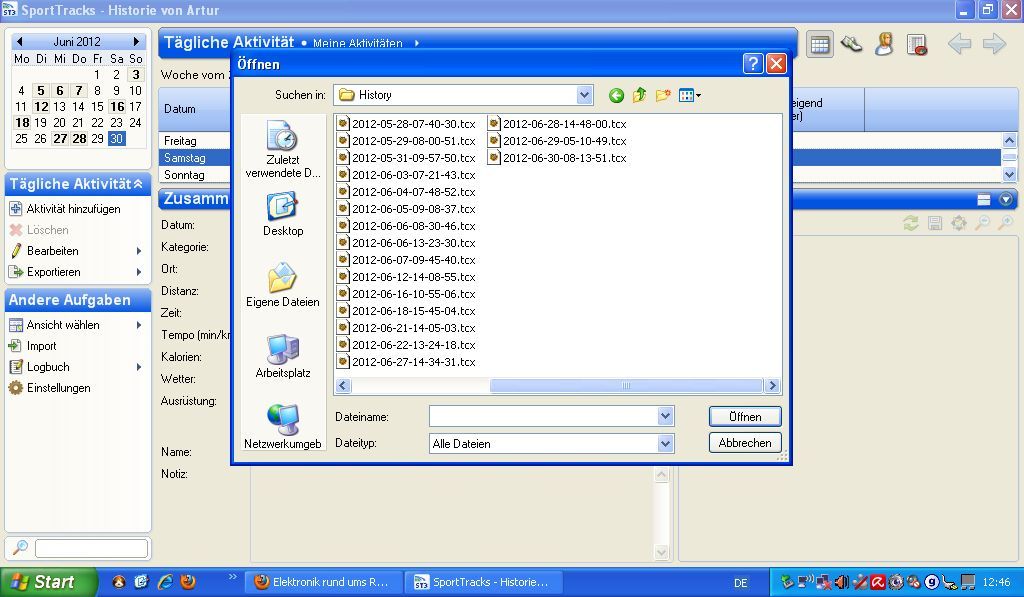The width and height of the screenshot is (1024, 597).
Task: Switch to calendar view icon in SportTracks toolbar
Action: point(820,44)
